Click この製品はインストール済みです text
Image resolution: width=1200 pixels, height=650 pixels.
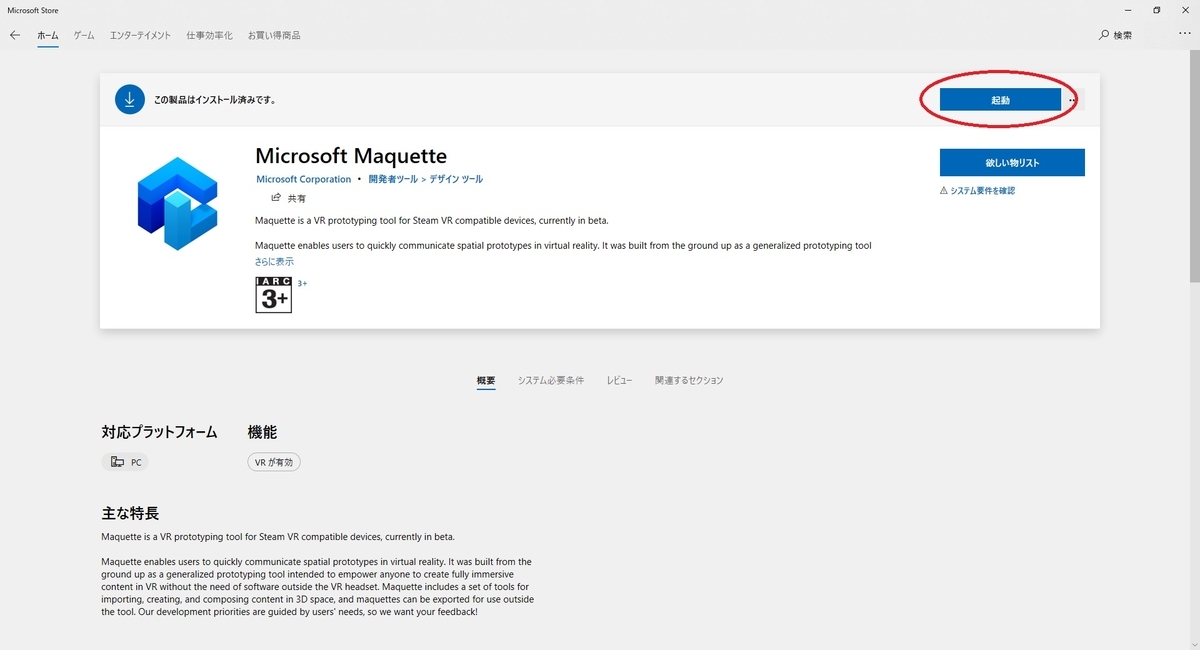(x=214, y=100)
